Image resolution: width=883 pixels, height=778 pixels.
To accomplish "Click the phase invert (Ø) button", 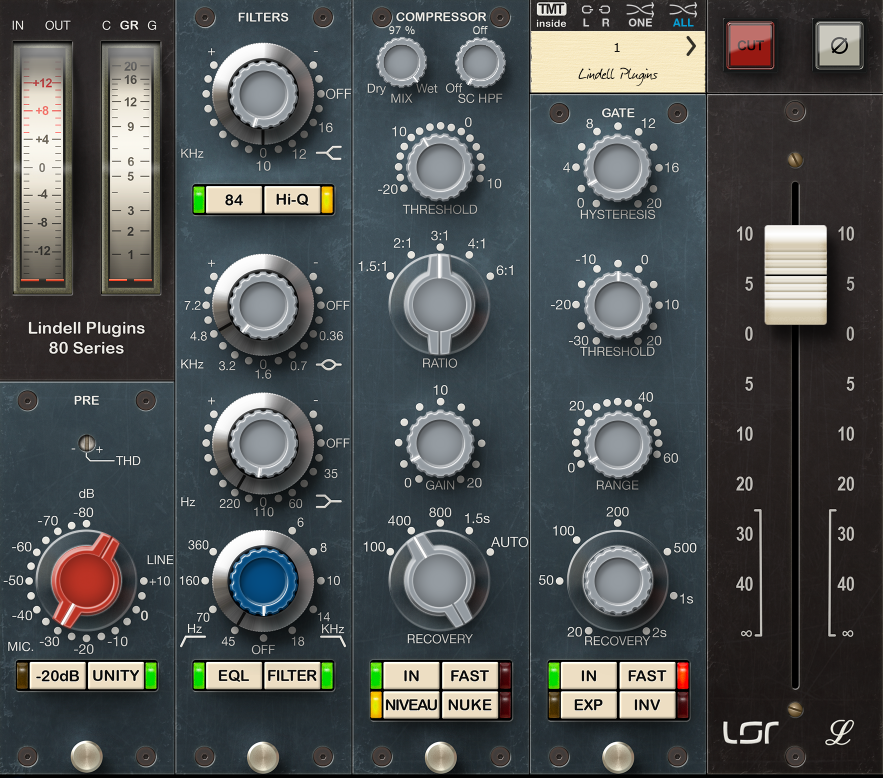I will click(x=838, y=45).
